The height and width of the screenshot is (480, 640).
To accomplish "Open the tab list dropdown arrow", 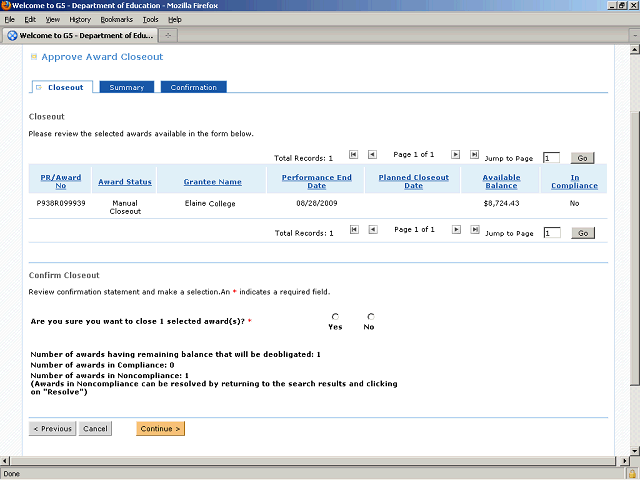I will (x=635, y=36).
